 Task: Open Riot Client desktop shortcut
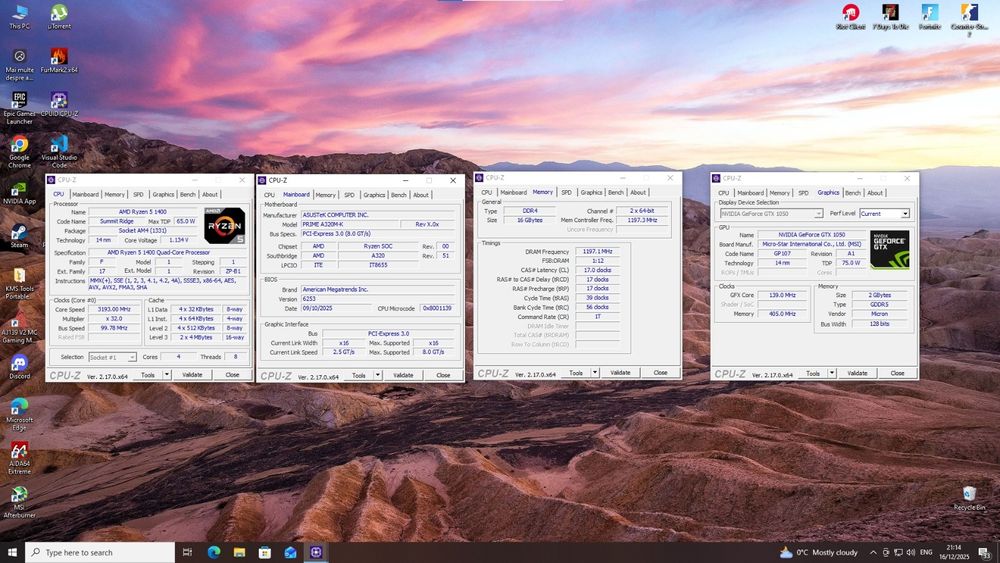850,17
